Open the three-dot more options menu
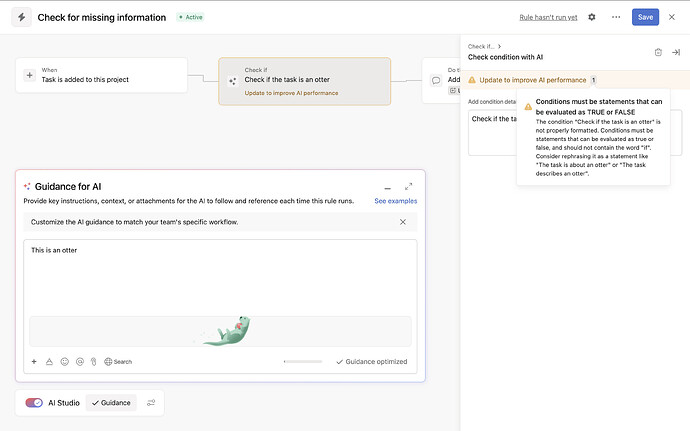The height and width of the screenshot is (431, 690). click(615, 17)
